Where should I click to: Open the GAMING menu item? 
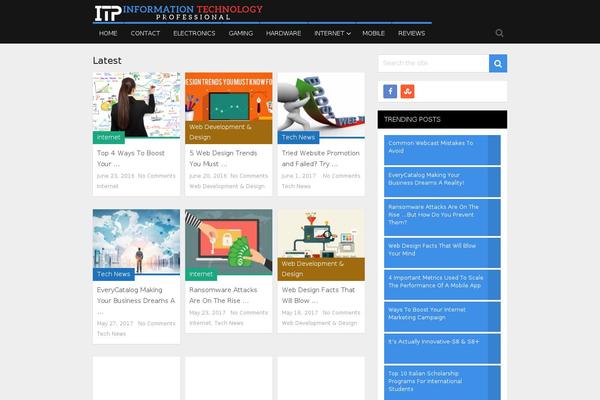click(241, 33)
